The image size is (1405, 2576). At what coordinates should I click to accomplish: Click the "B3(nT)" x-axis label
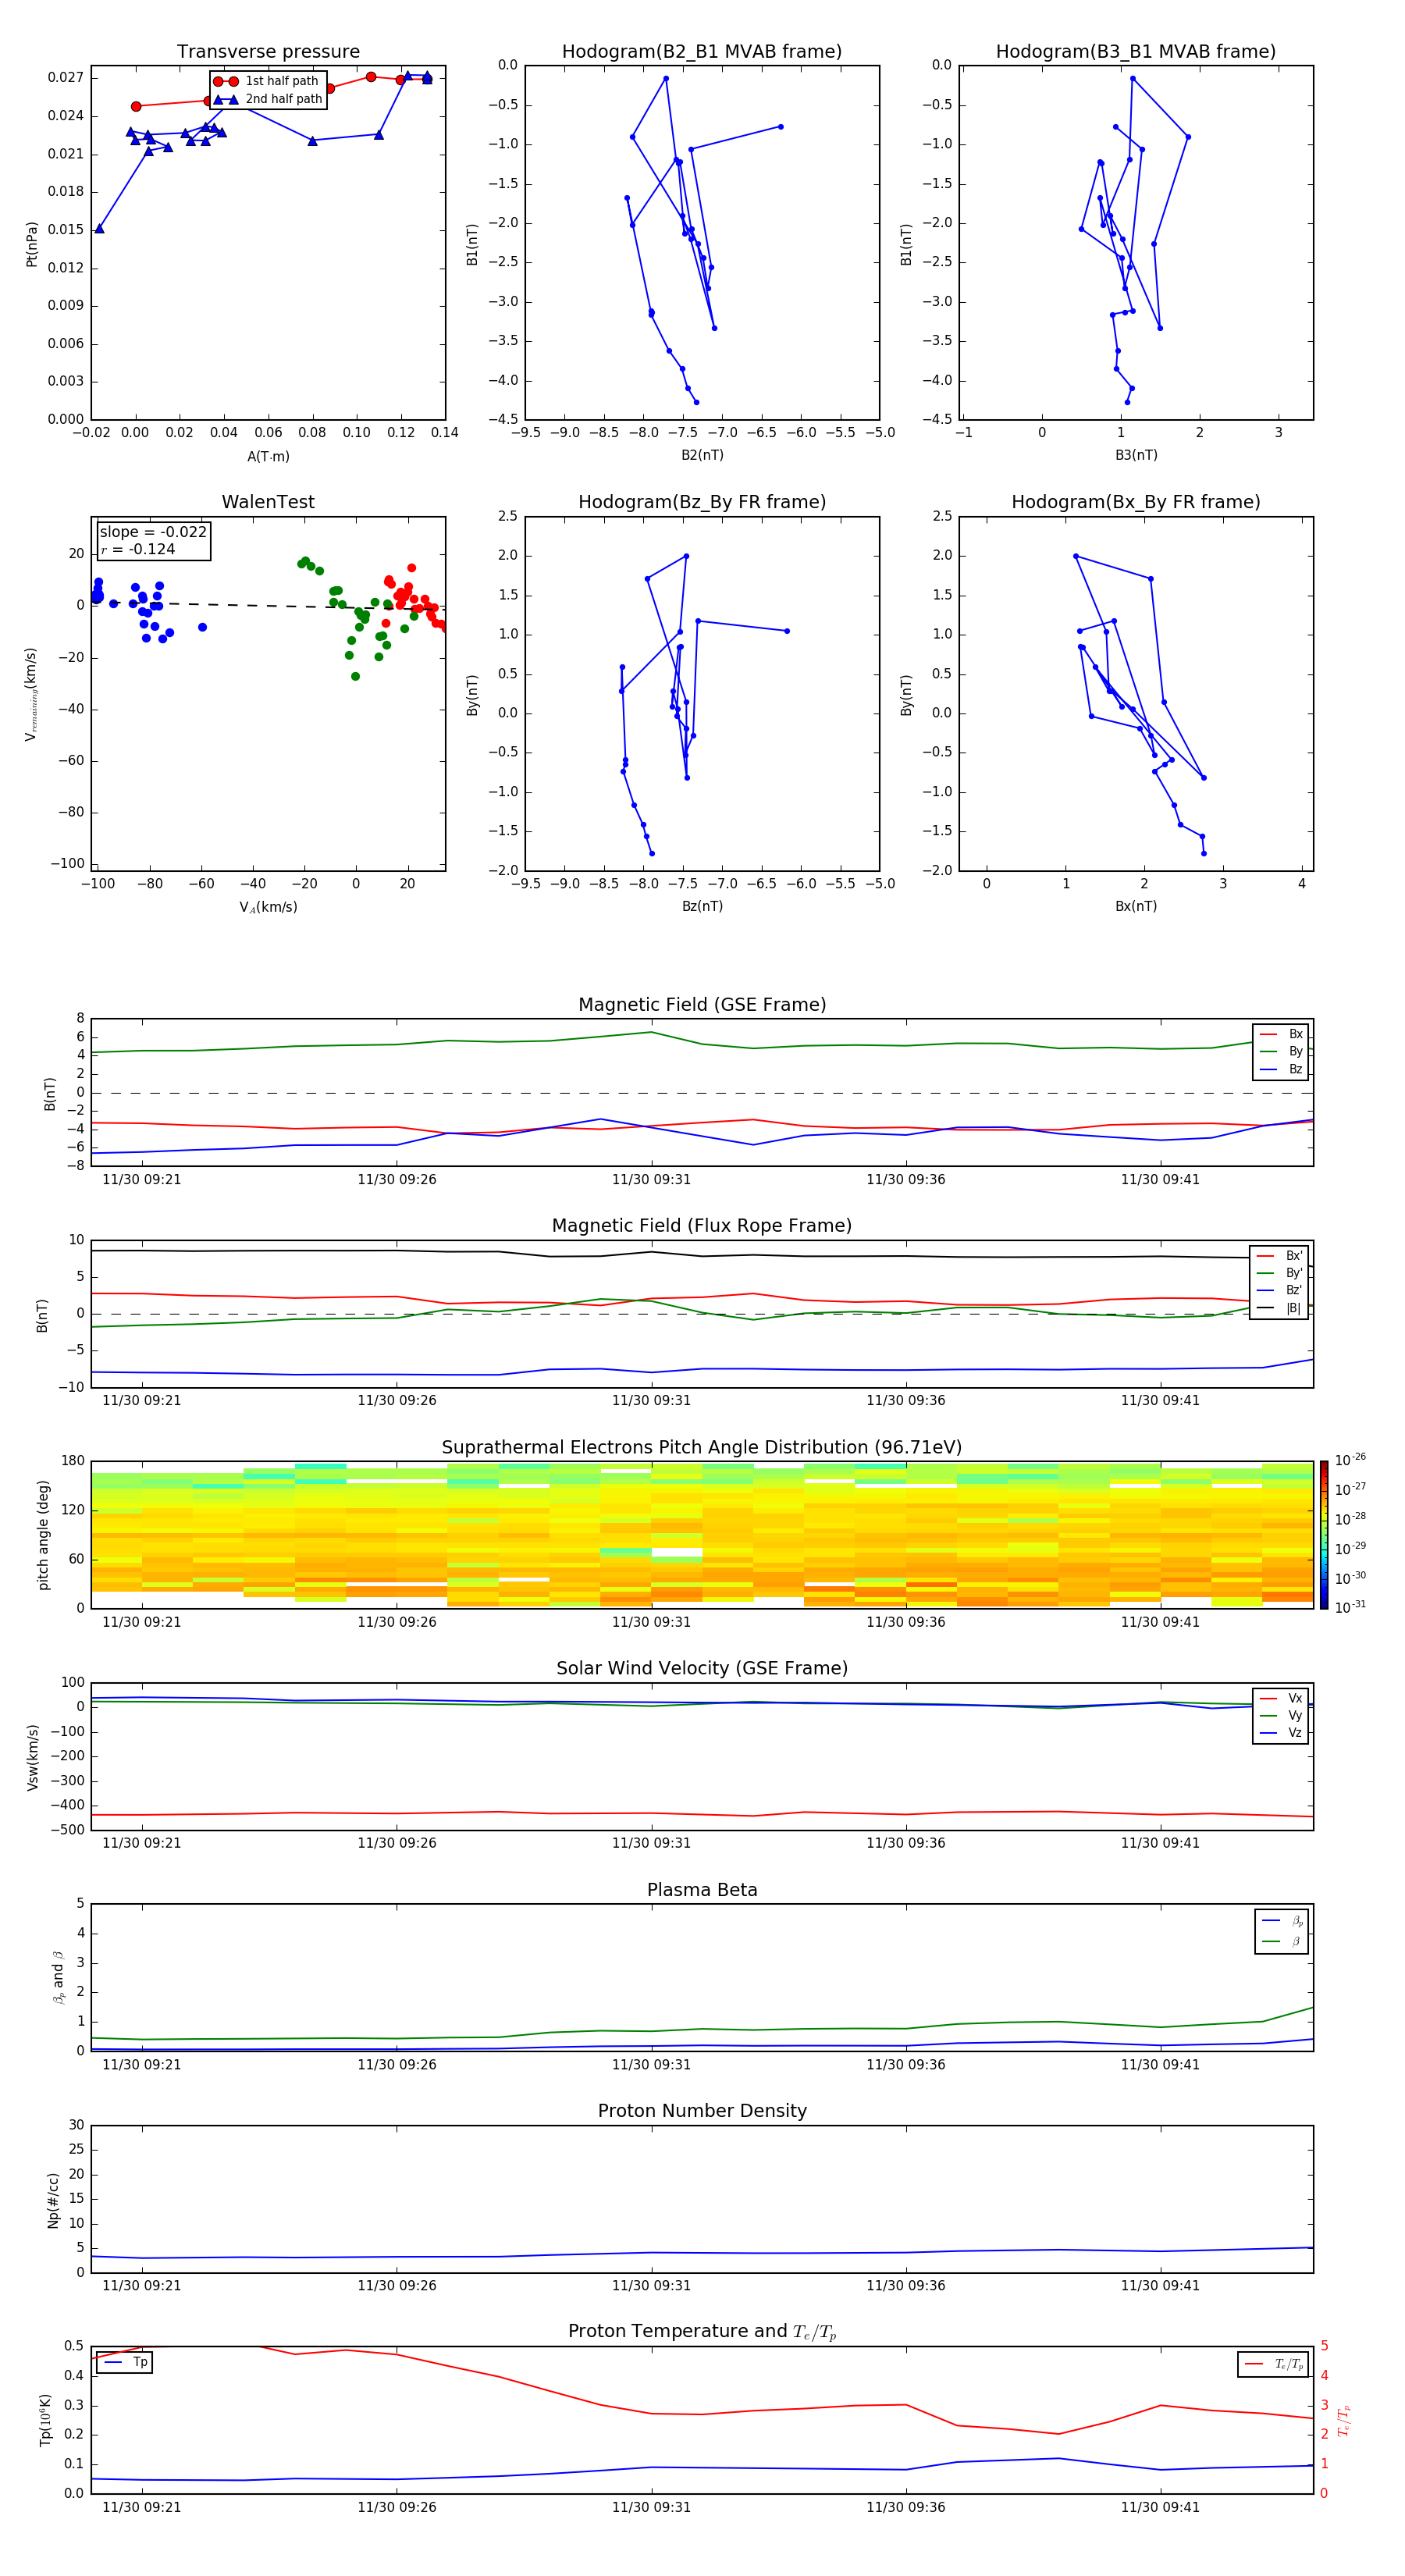pos(1136,455)
